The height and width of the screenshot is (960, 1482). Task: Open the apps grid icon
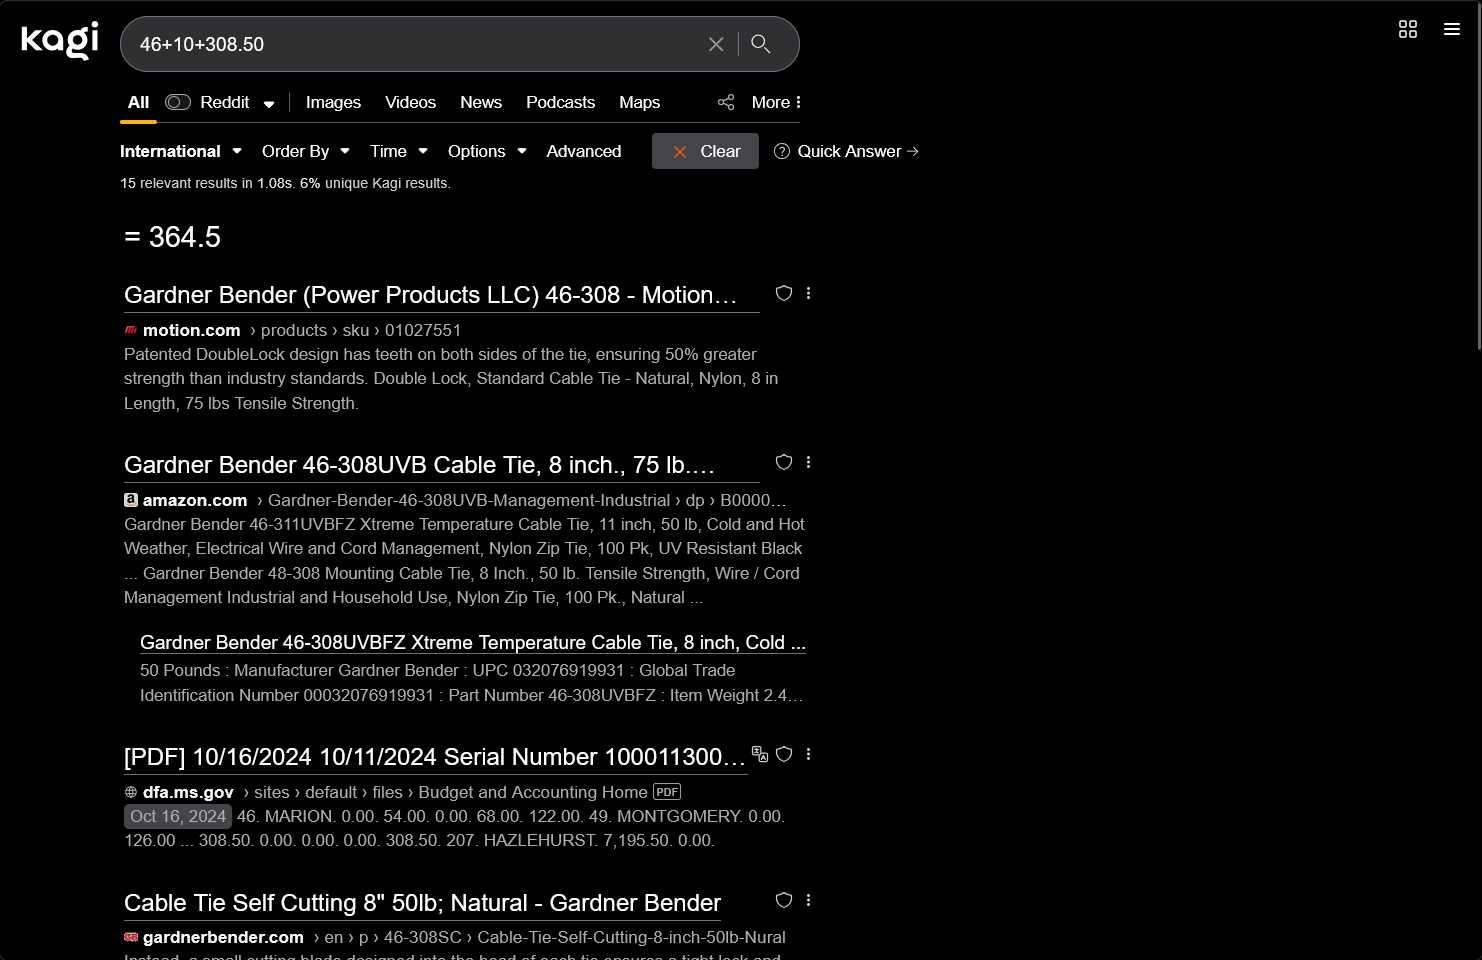(x=1408, y=29)
